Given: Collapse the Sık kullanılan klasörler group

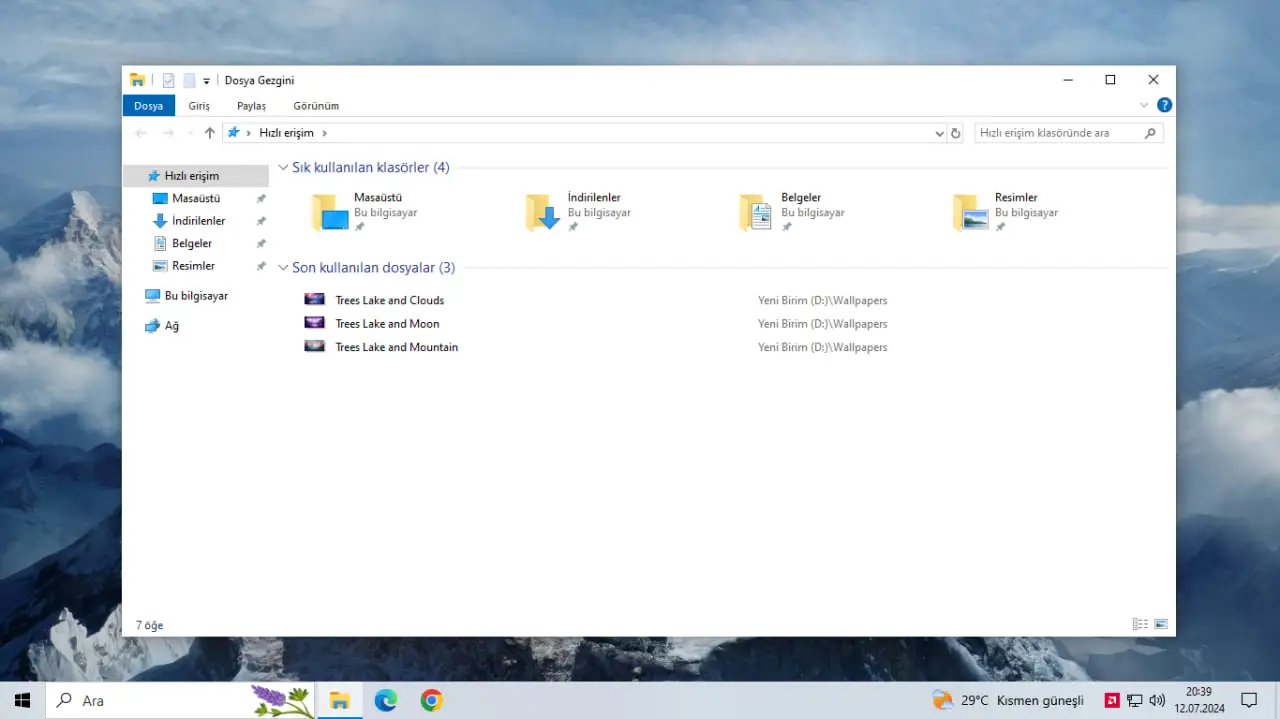Looking at the screenshot, I should click(x=284, y=168).
